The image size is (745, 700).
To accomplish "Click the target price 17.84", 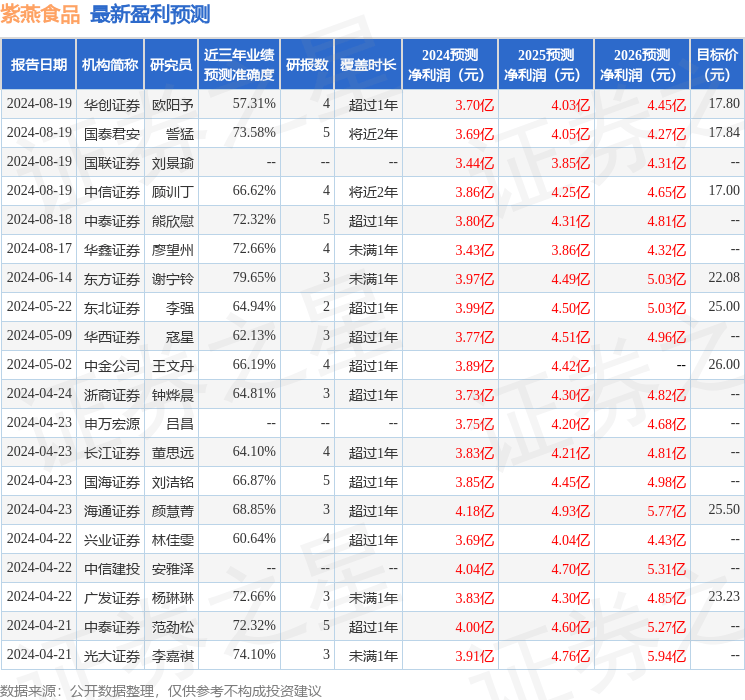I will point(724,133).
